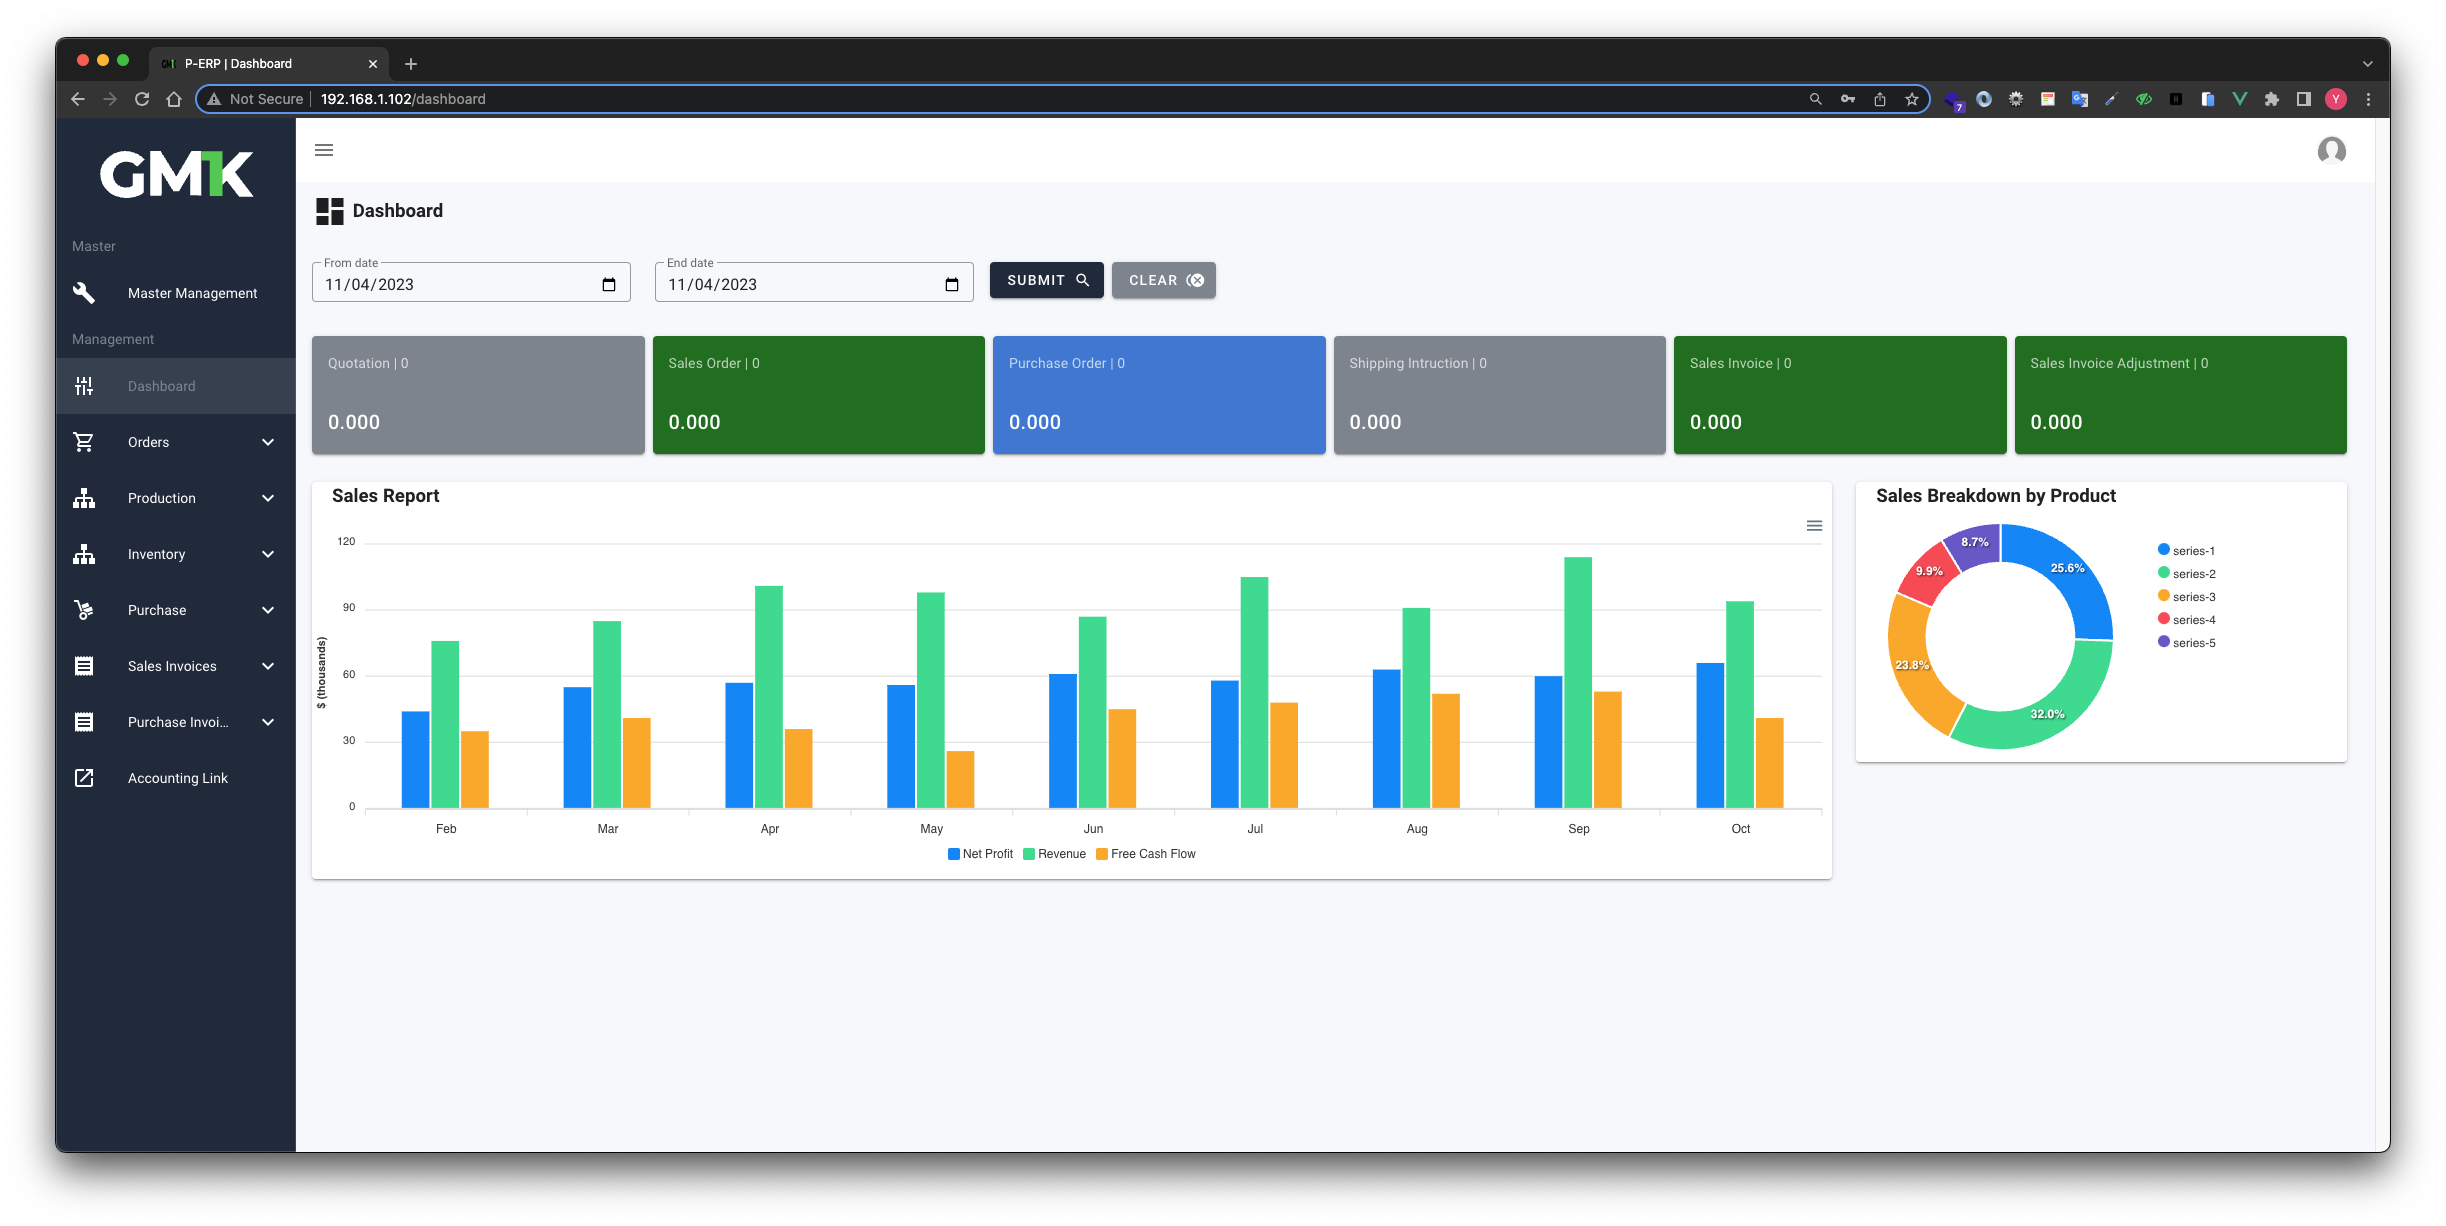Click the Master Management wrench icon
Image resolution: width=2446 pixels, height=1226 pixels.
pos(84,293)
